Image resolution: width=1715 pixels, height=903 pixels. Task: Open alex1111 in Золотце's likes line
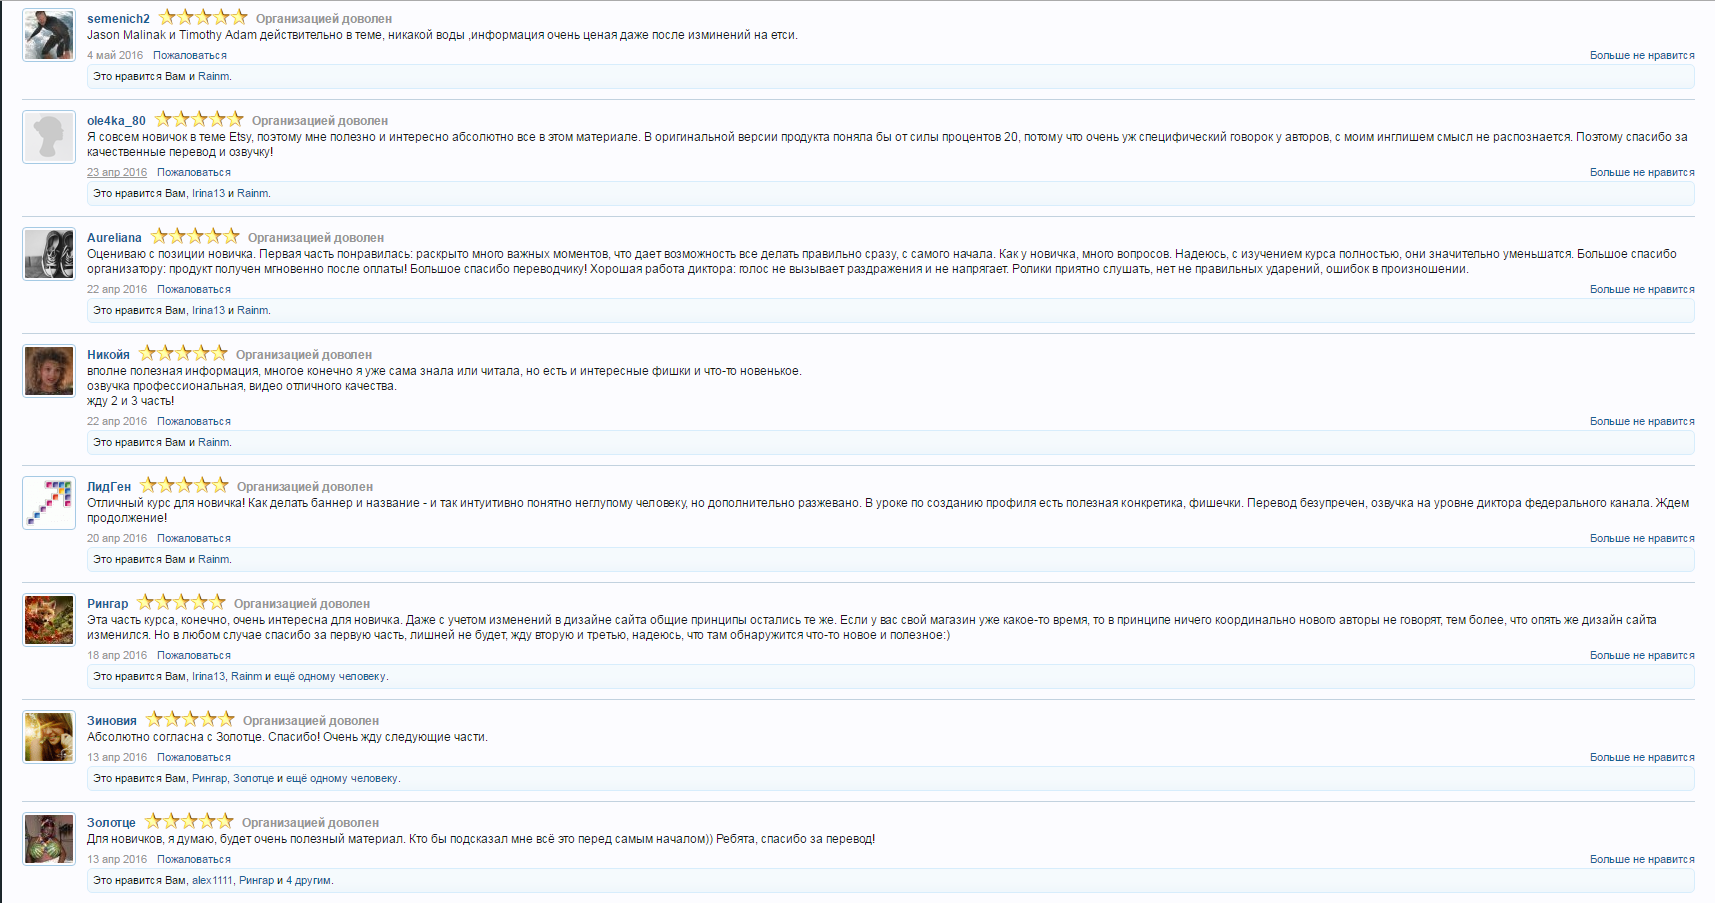pyautogui.click(x=212, y=881)
